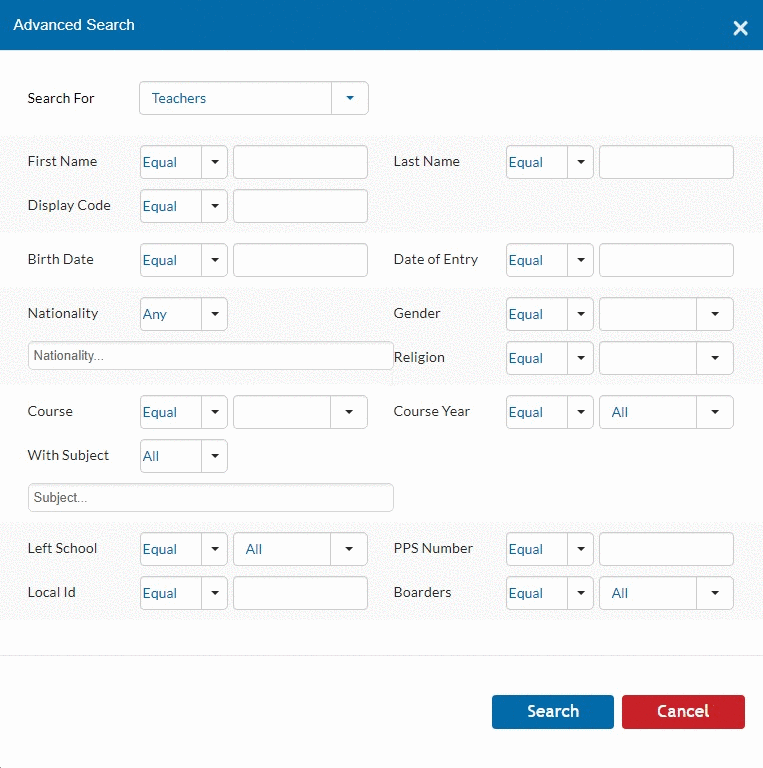Open the Nationality Any dropdown
The height and width of the screenshot is (768, 763).
[x=184, y=314]
